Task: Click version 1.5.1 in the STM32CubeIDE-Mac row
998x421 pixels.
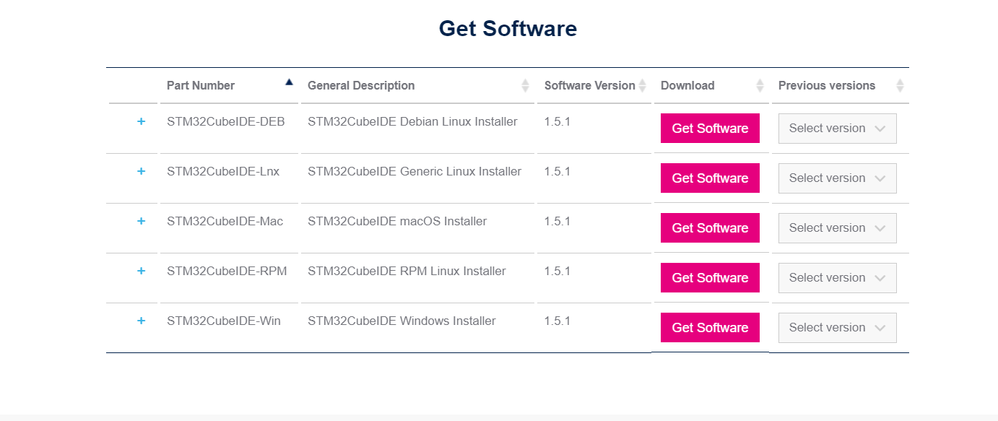Action: tap(557, 221)
